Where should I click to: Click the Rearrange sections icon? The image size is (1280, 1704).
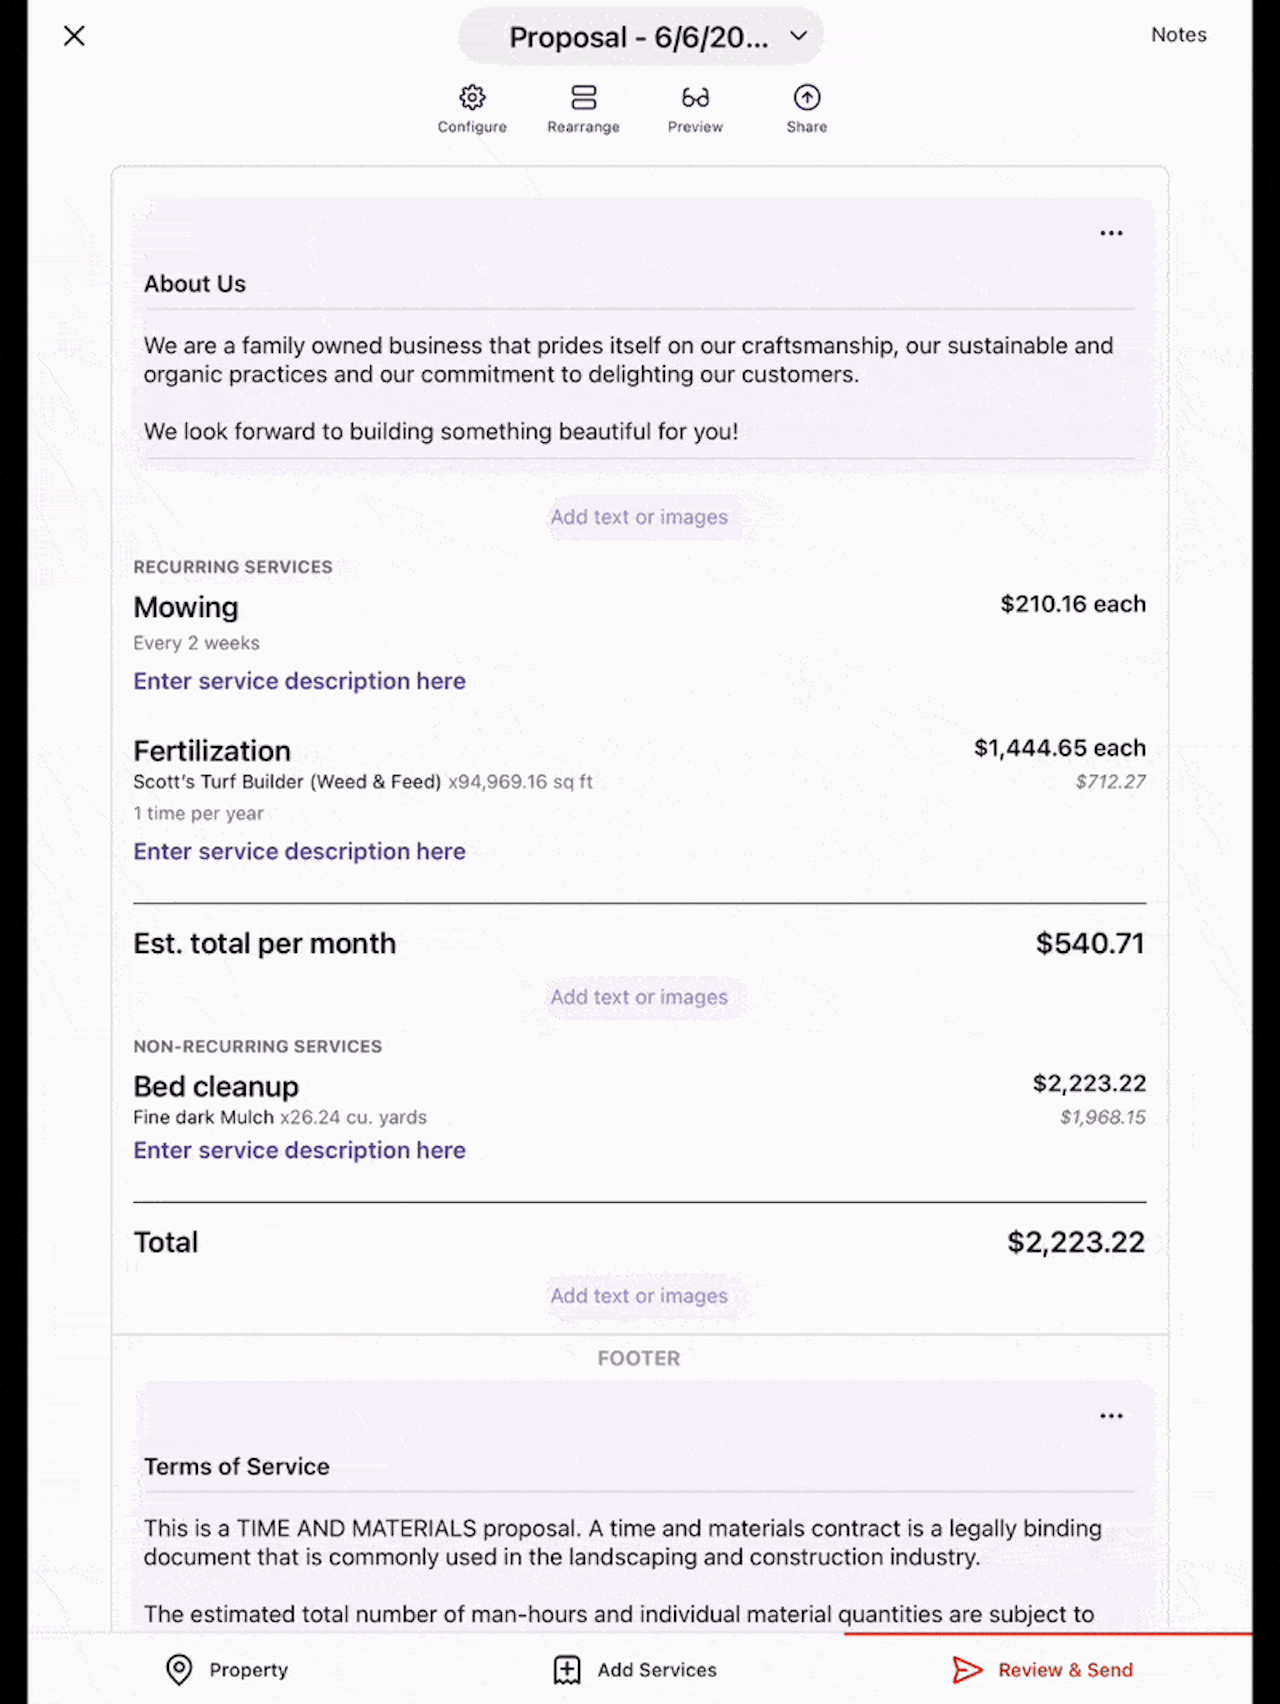(x=583, y=98)
